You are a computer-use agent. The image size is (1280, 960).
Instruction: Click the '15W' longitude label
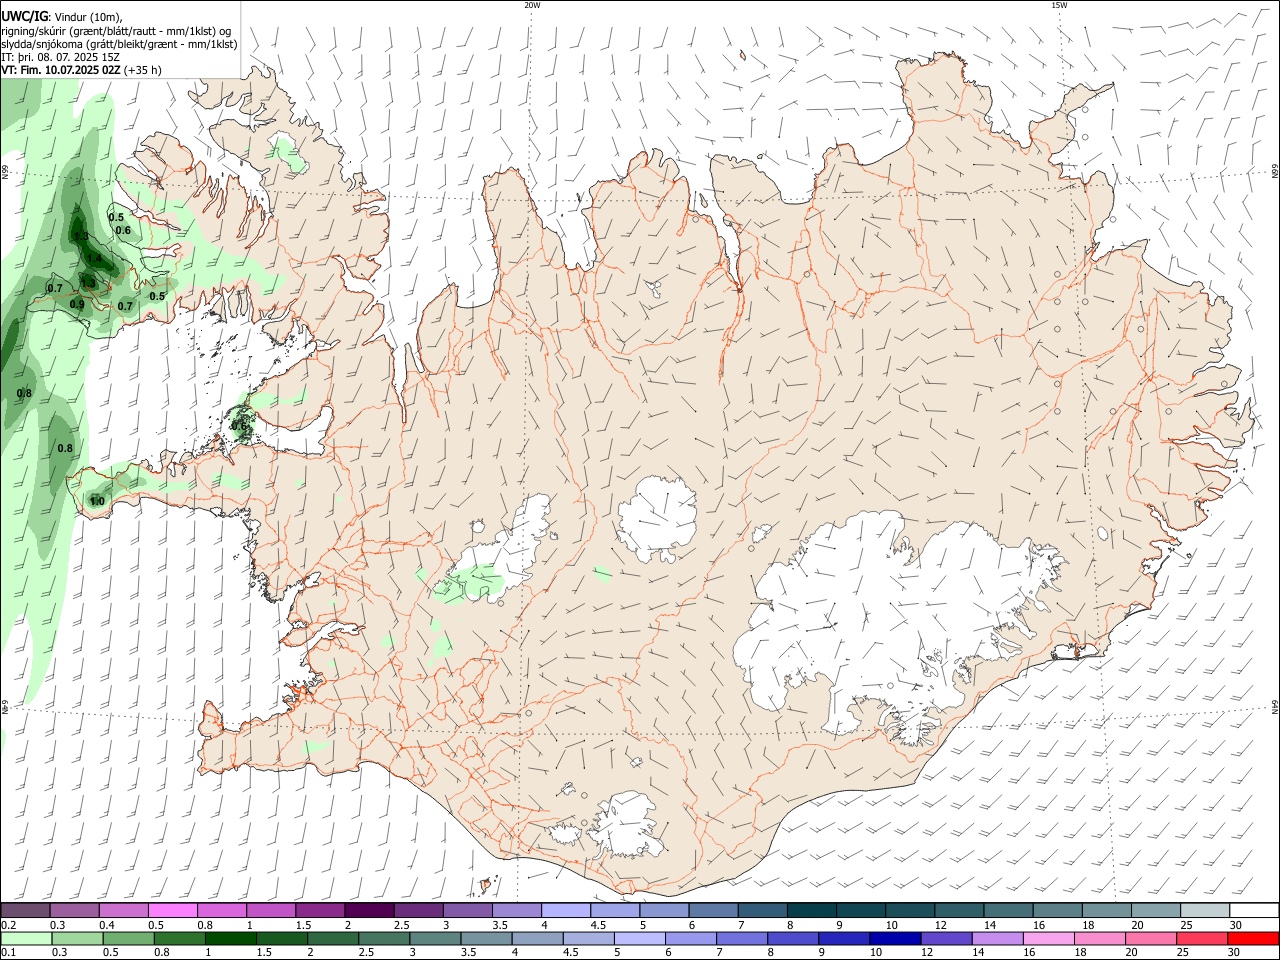pos(1059,5)
